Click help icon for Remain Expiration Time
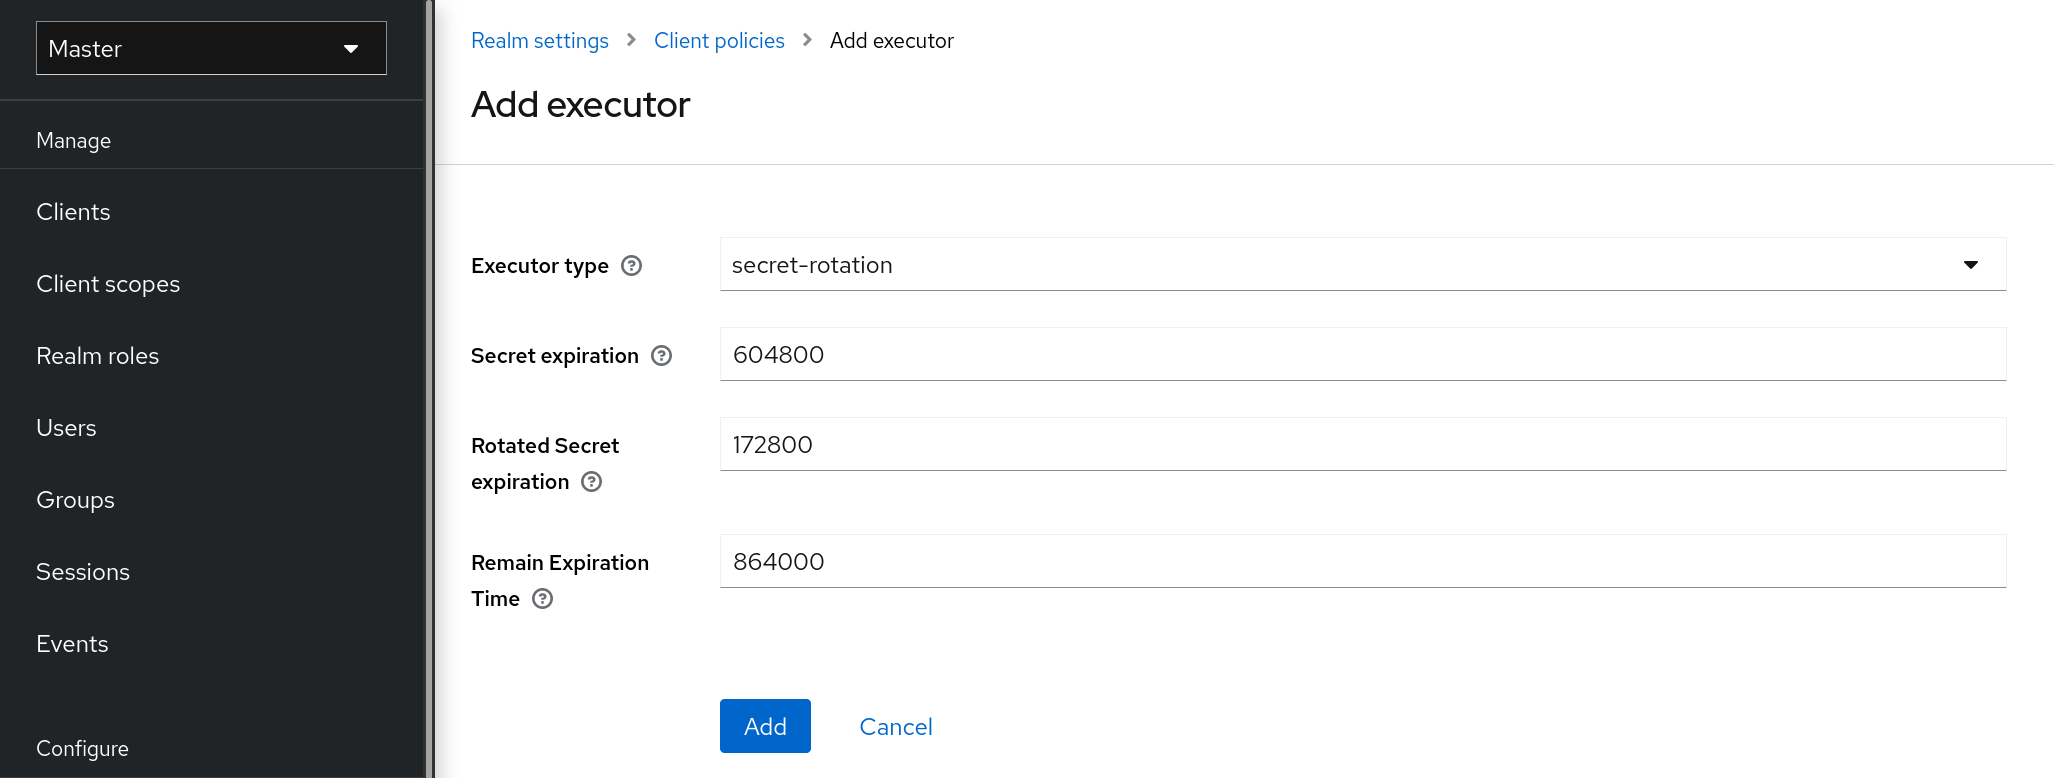 (x=542, y=599)
